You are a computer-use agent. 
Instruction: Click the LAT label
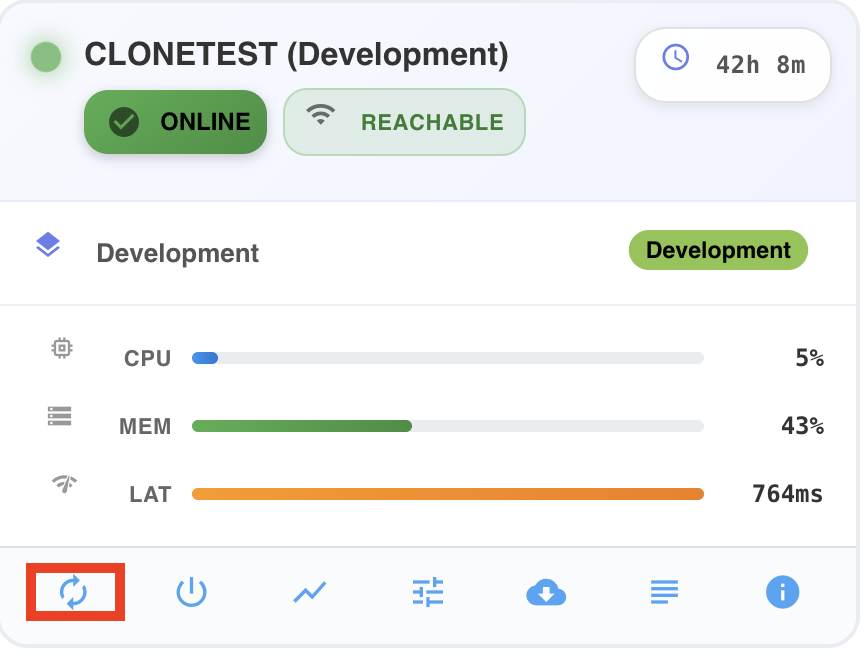[150, 494]
